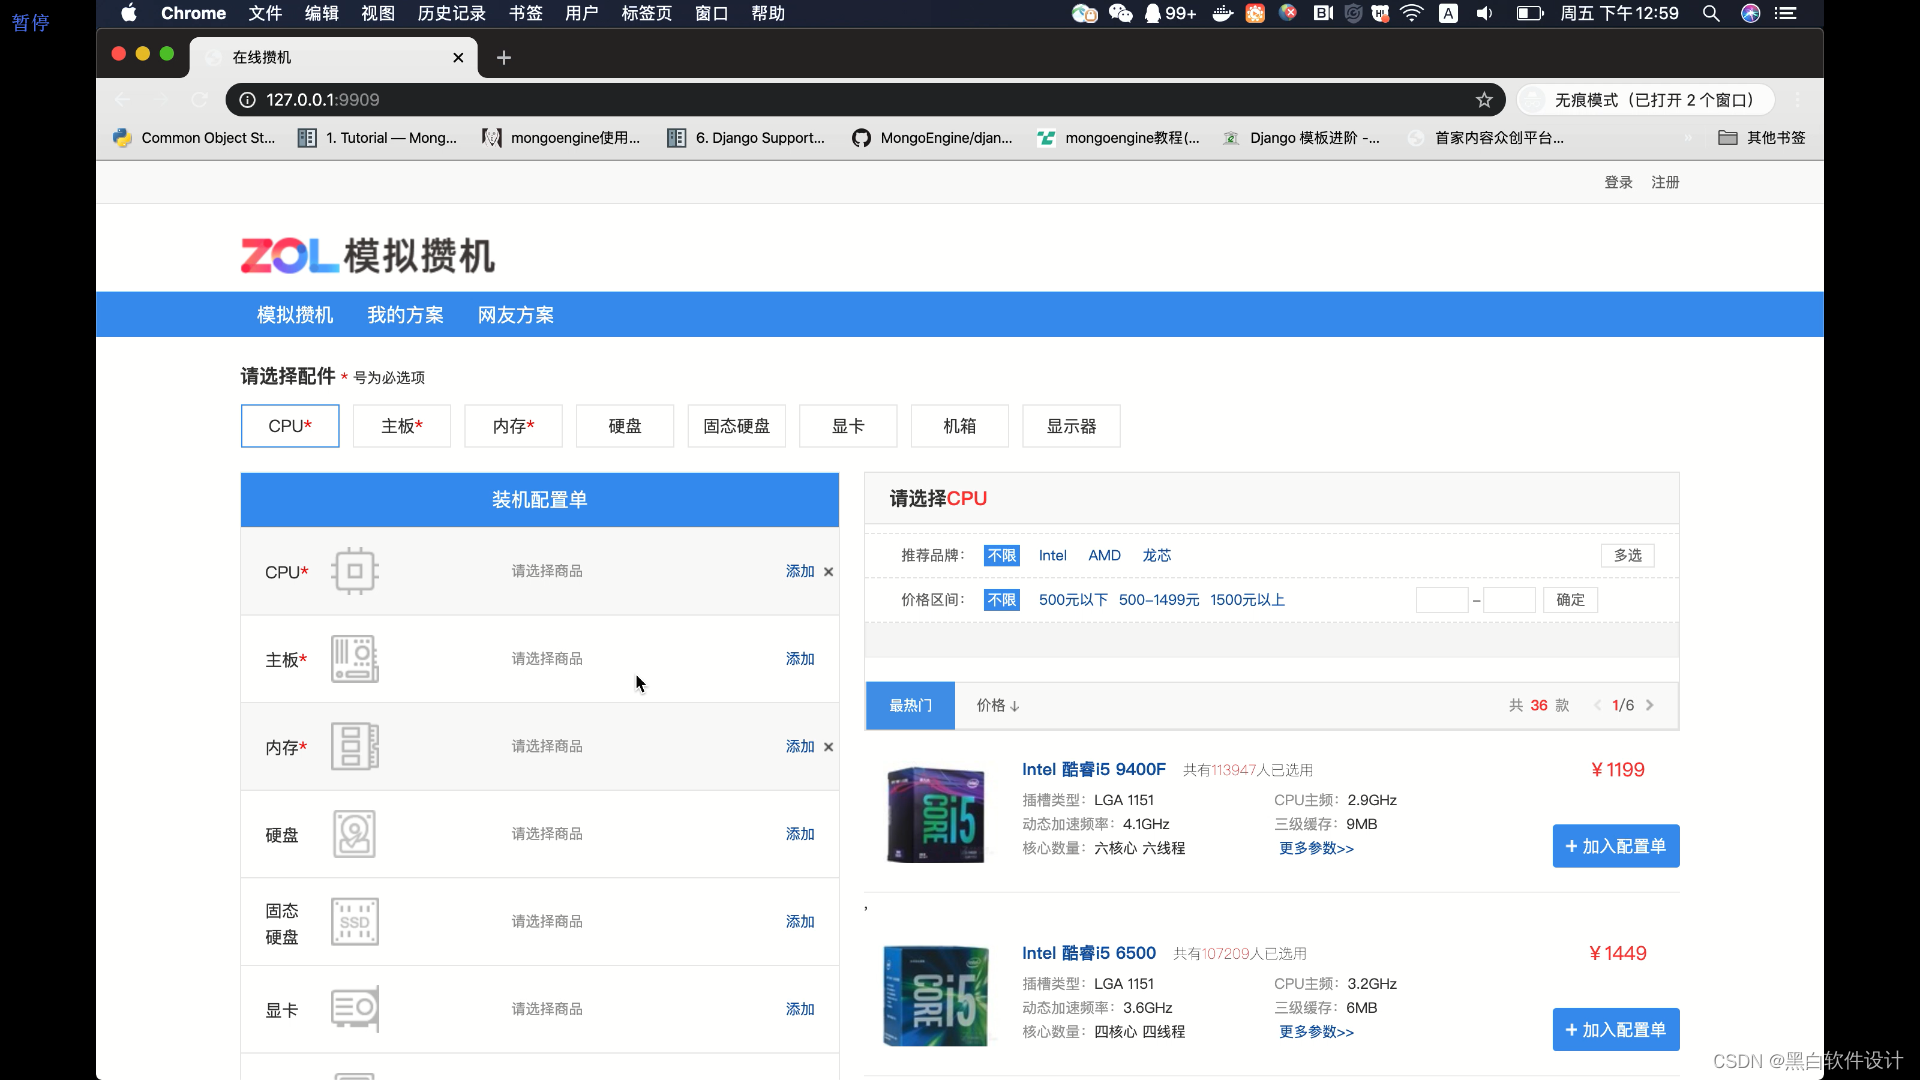The height and width of the screenshot is (1080, 1920).
Task: Add i5 9400F with 加入配置单 button
Action: [x=1616, y=846]
